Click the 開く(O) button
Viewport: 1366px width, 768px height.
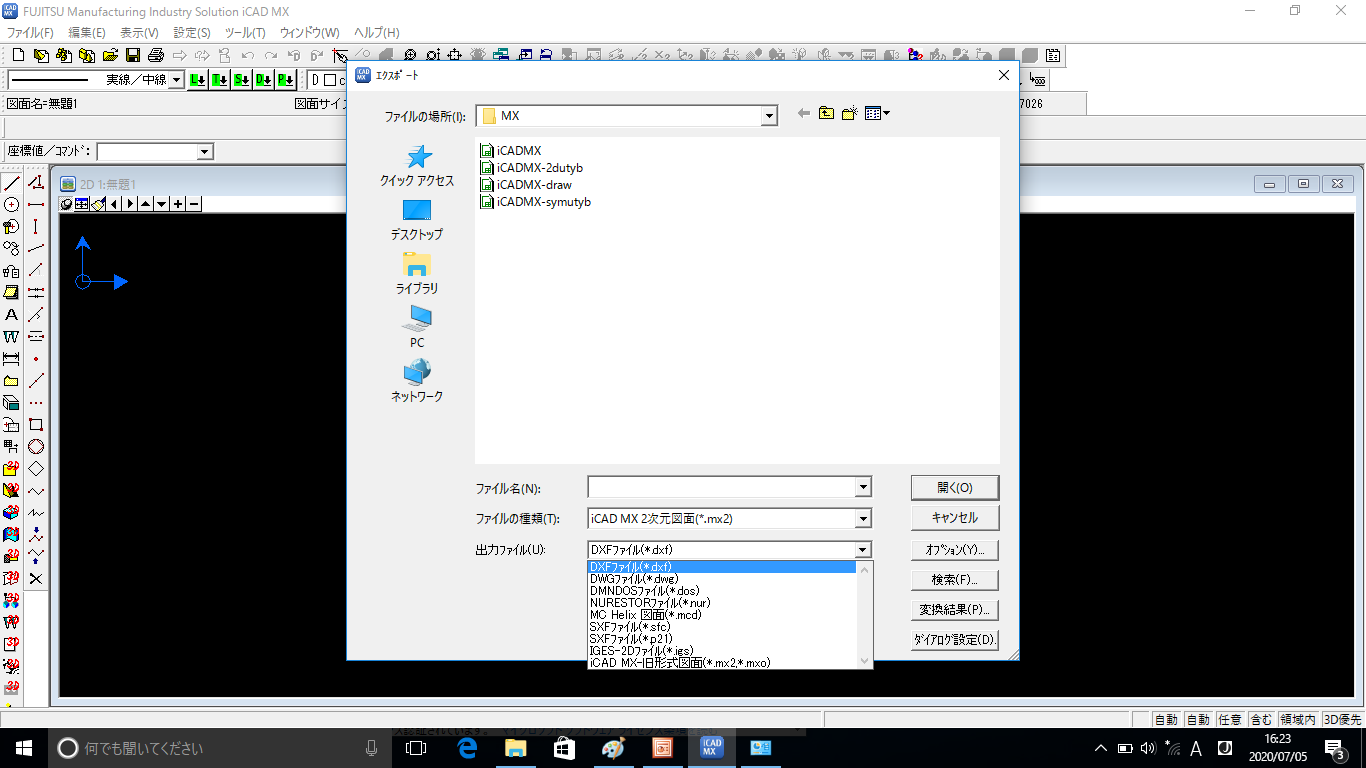[955, 488]
